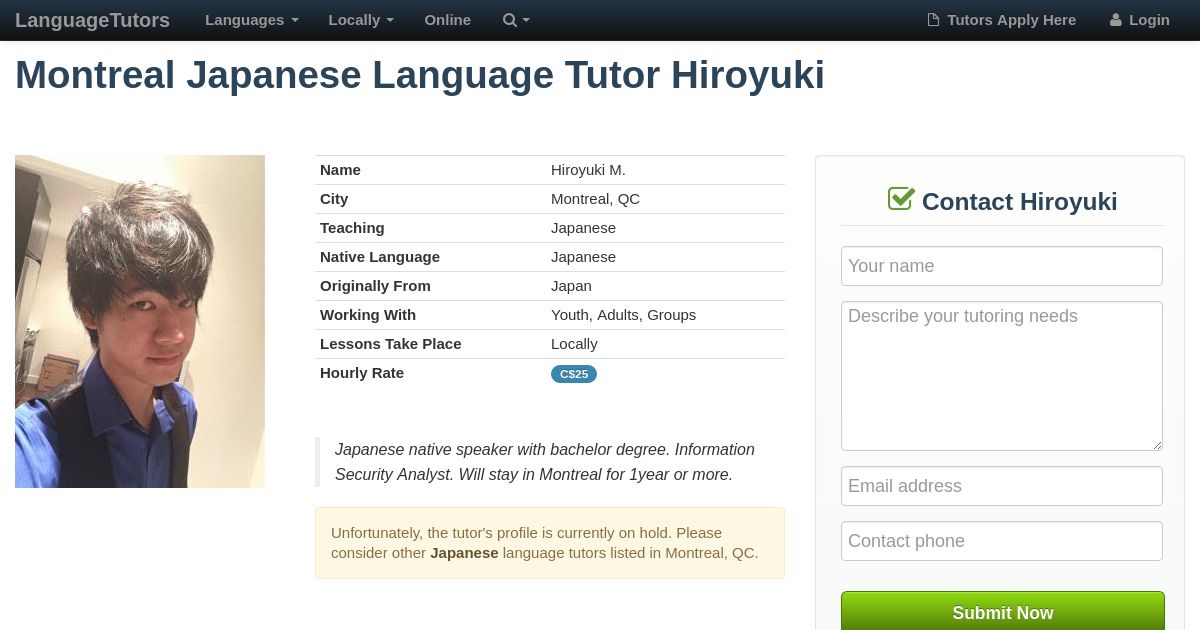1200x630 pixels.
Task: Click the Submit Now button
Action: click(x=1003, y=611)
